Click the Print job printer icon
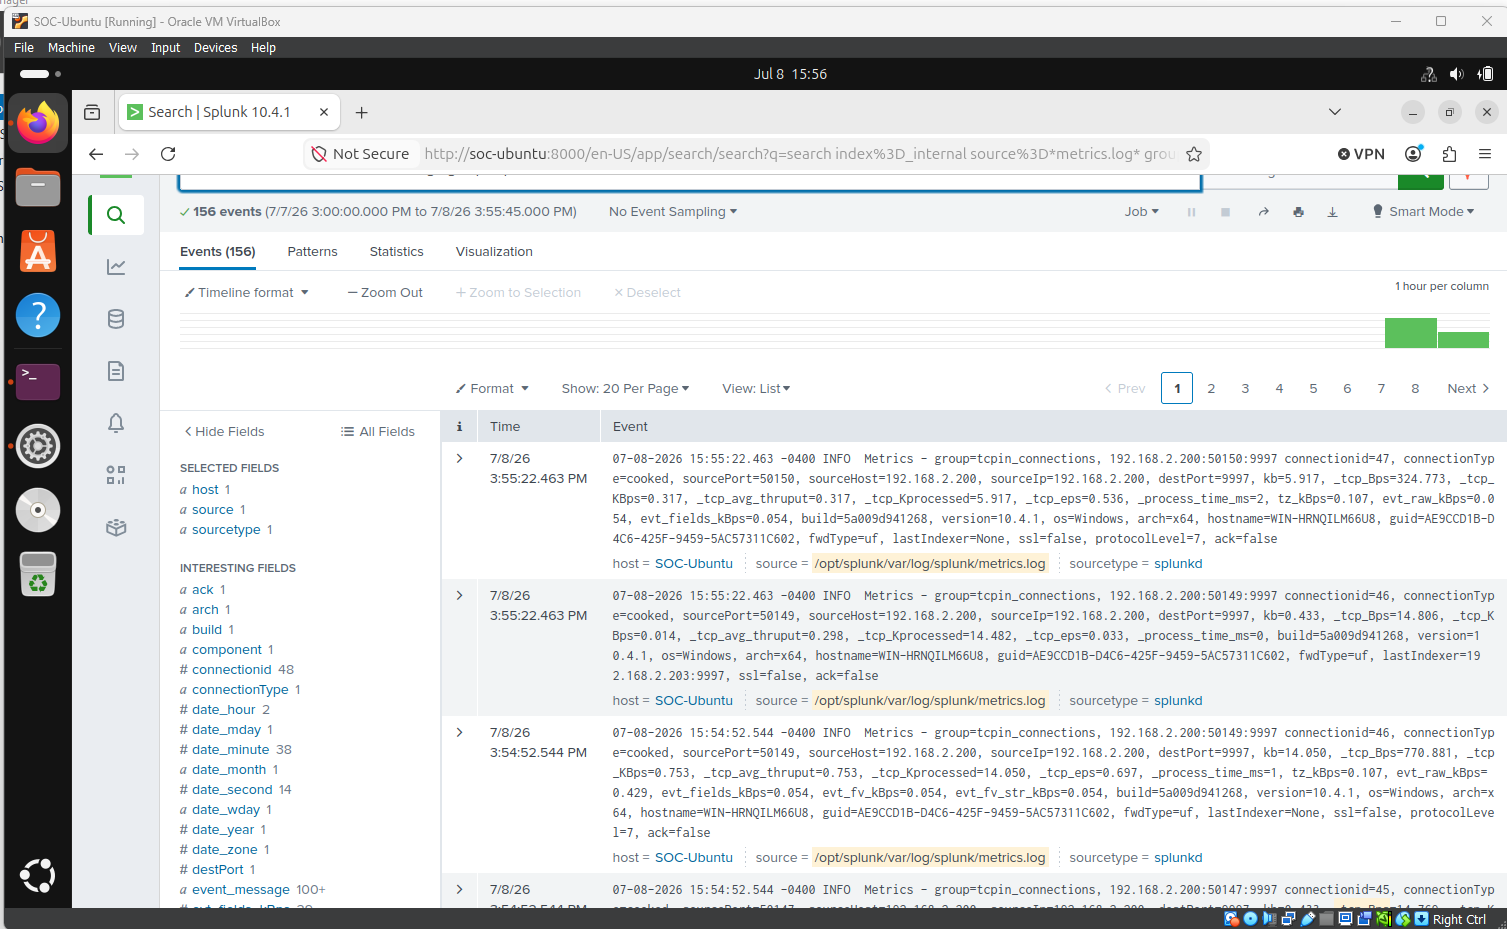The image size is (1507, 929). pos(1298,212)
